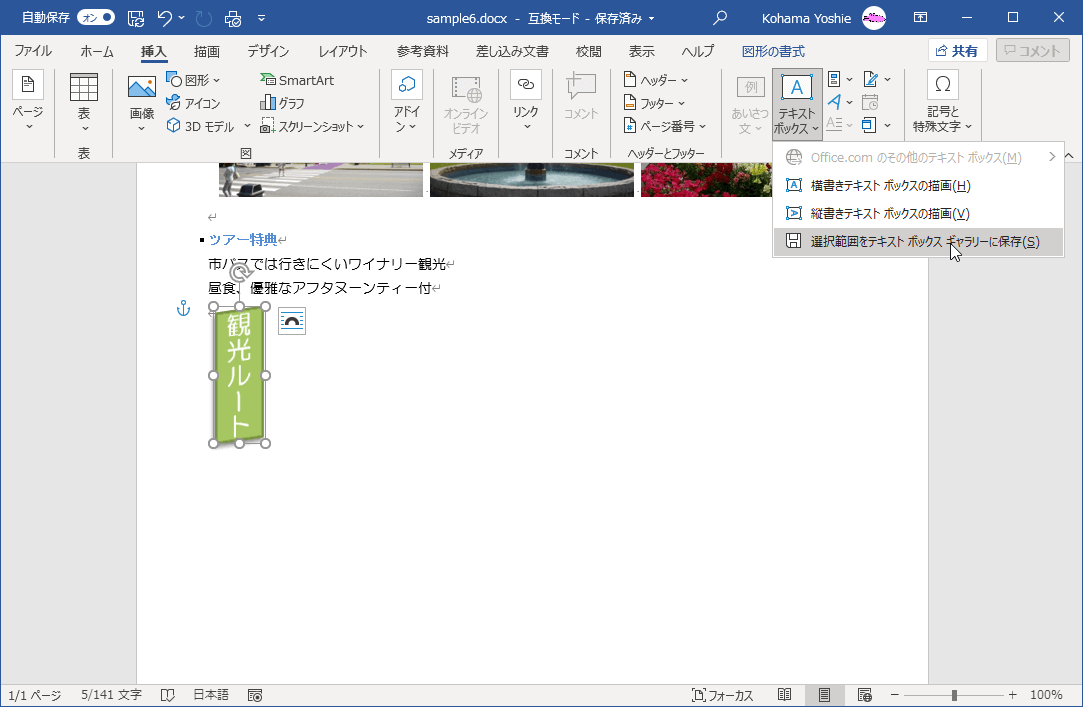Click the macro recording icon in status bar
This screenshot has width=1083, height=707.
pyautogui.click(x=255, y=695)
